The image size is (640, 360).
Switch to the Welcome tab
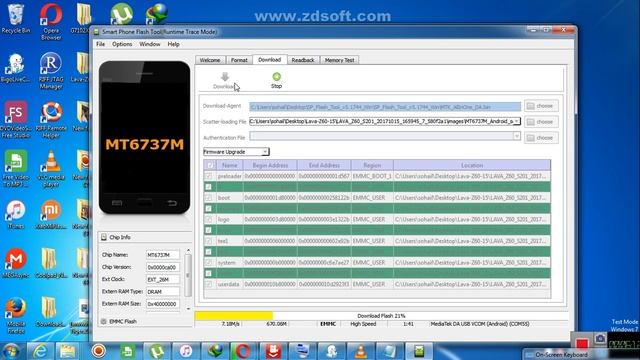pos(210,60)
